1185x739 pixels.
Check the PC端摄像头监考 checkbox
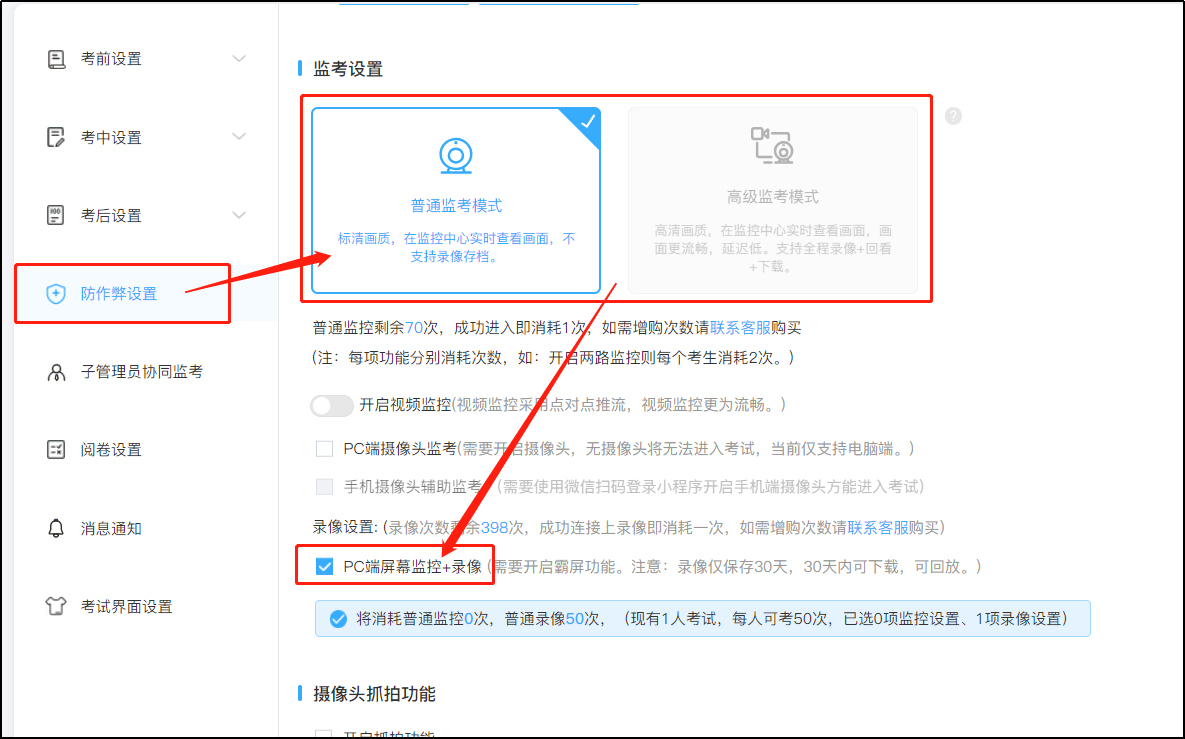(324, 449)
